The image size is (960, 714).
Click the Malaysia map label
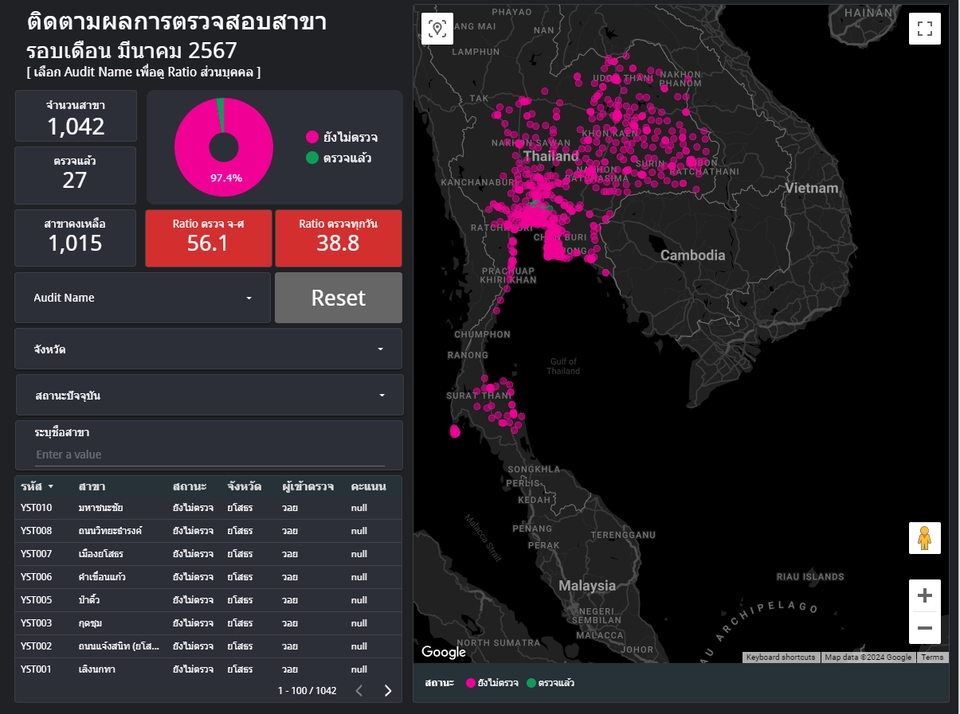pos(587,585)
